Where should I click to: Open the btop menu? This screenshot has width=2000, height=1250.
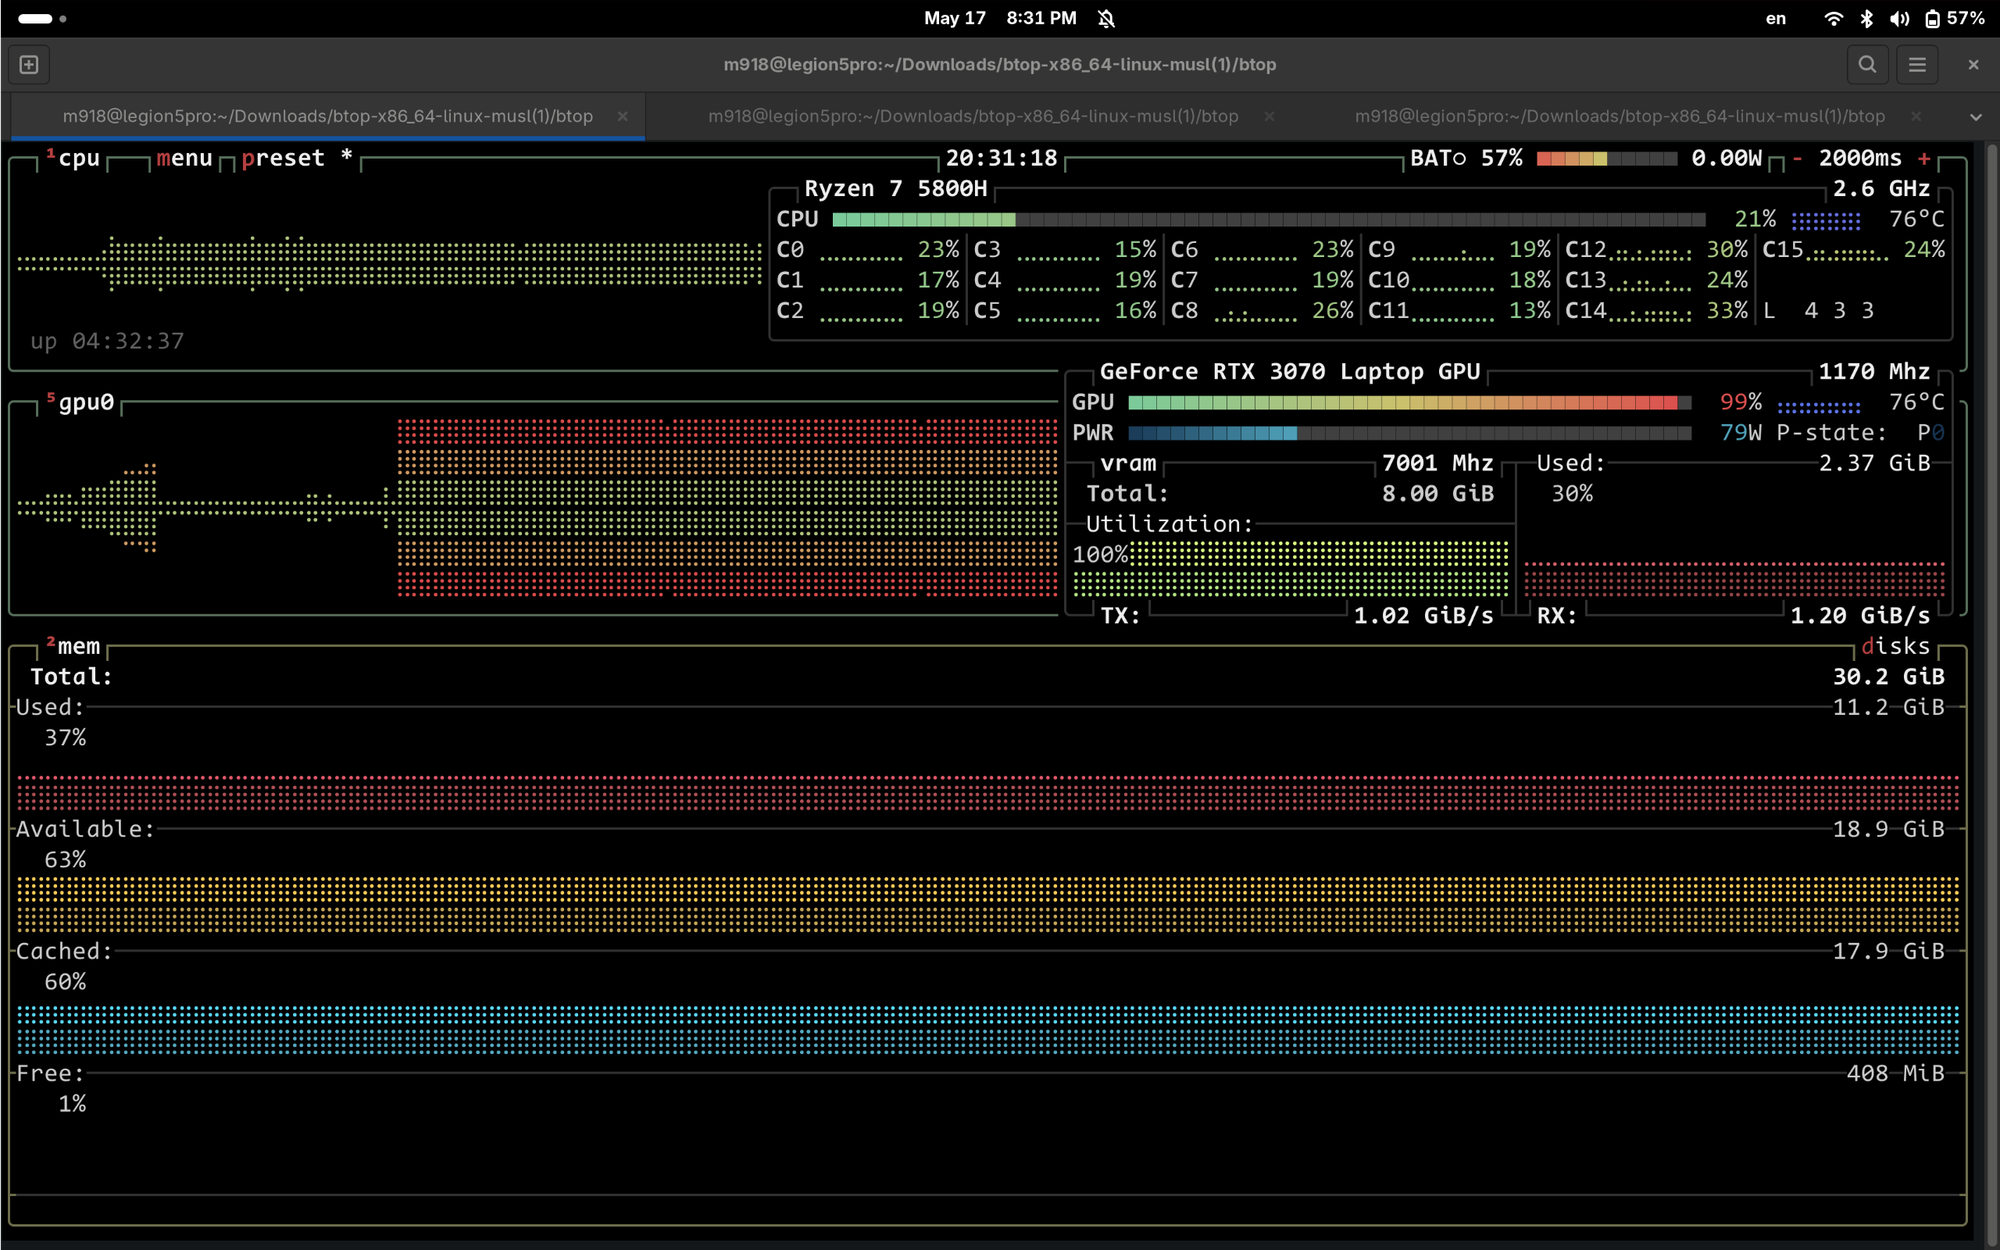pos(184,159)
